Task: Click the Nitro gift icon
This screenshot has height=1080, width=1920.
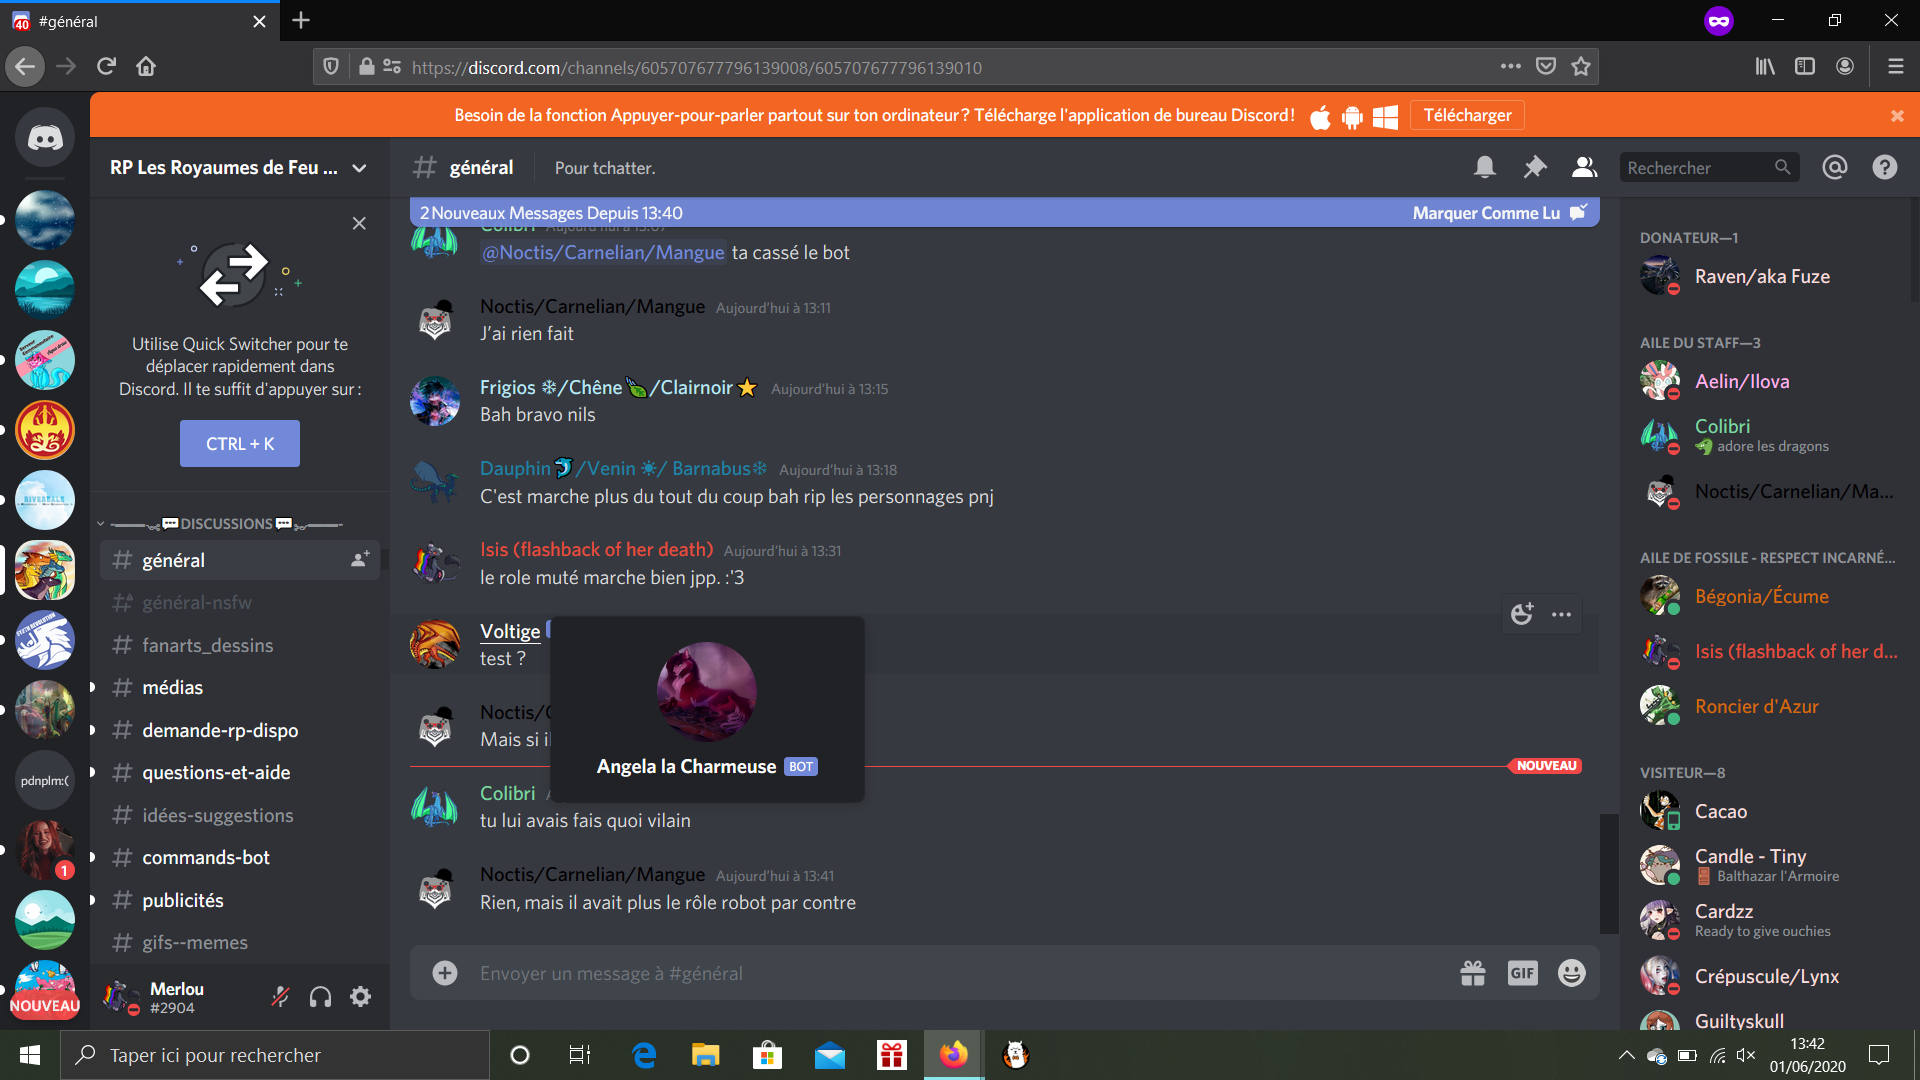Action: point(1472,973)
